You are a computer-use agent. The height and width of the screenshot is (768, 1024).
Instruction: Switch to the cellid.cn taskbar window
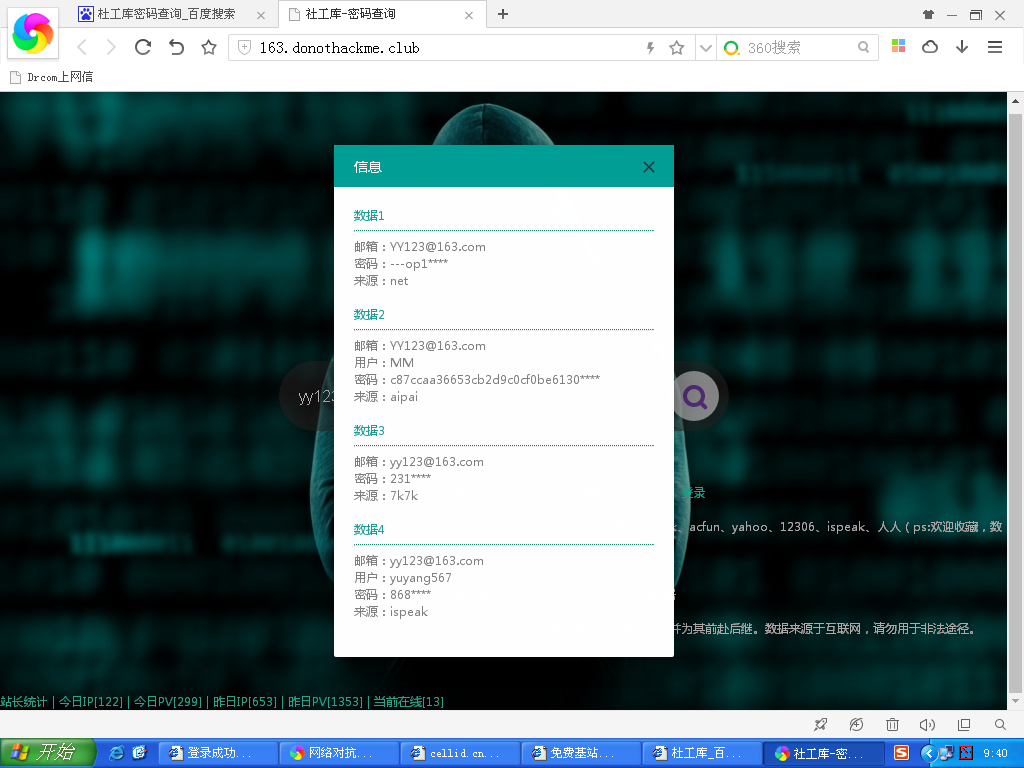[x=459, y=753]
